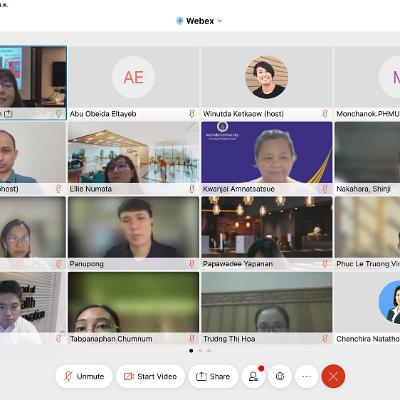Viewport: 400px width, 400px height.
Task: Click Winutda Ketkaow's profile photo
Action: [x=267, y=77]
